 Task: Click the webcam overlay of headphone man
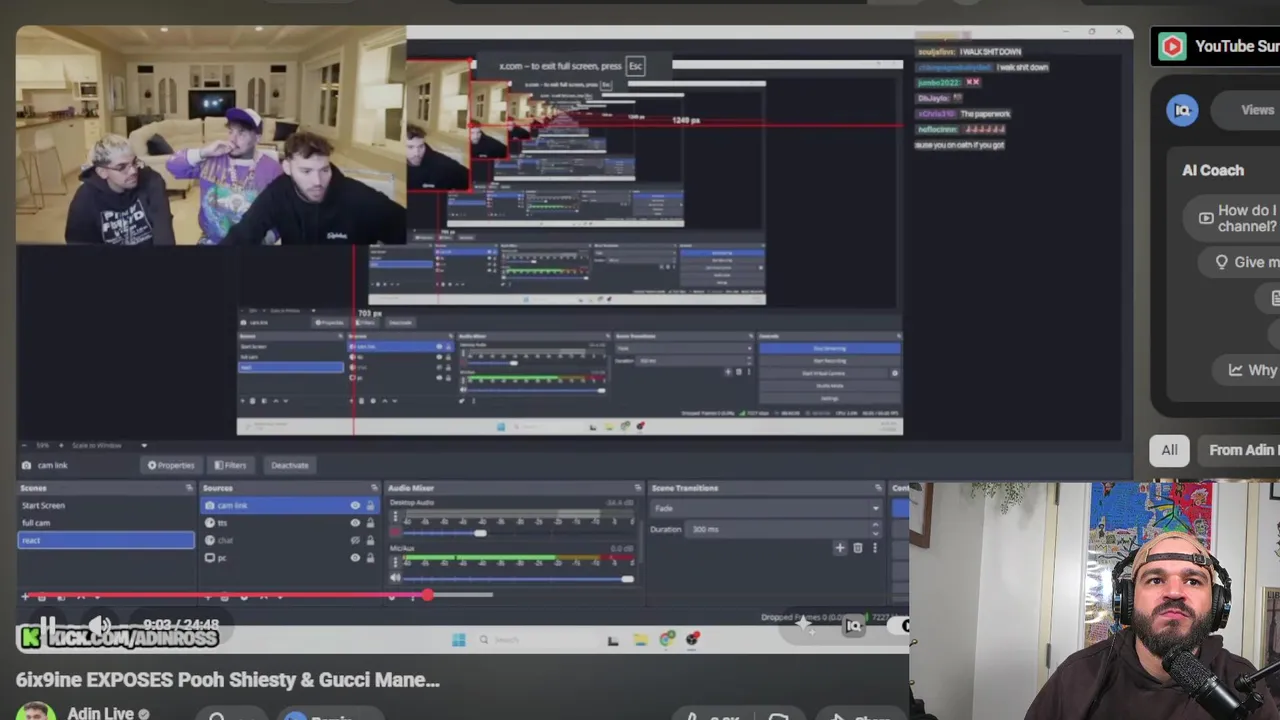click(1095, 601)
